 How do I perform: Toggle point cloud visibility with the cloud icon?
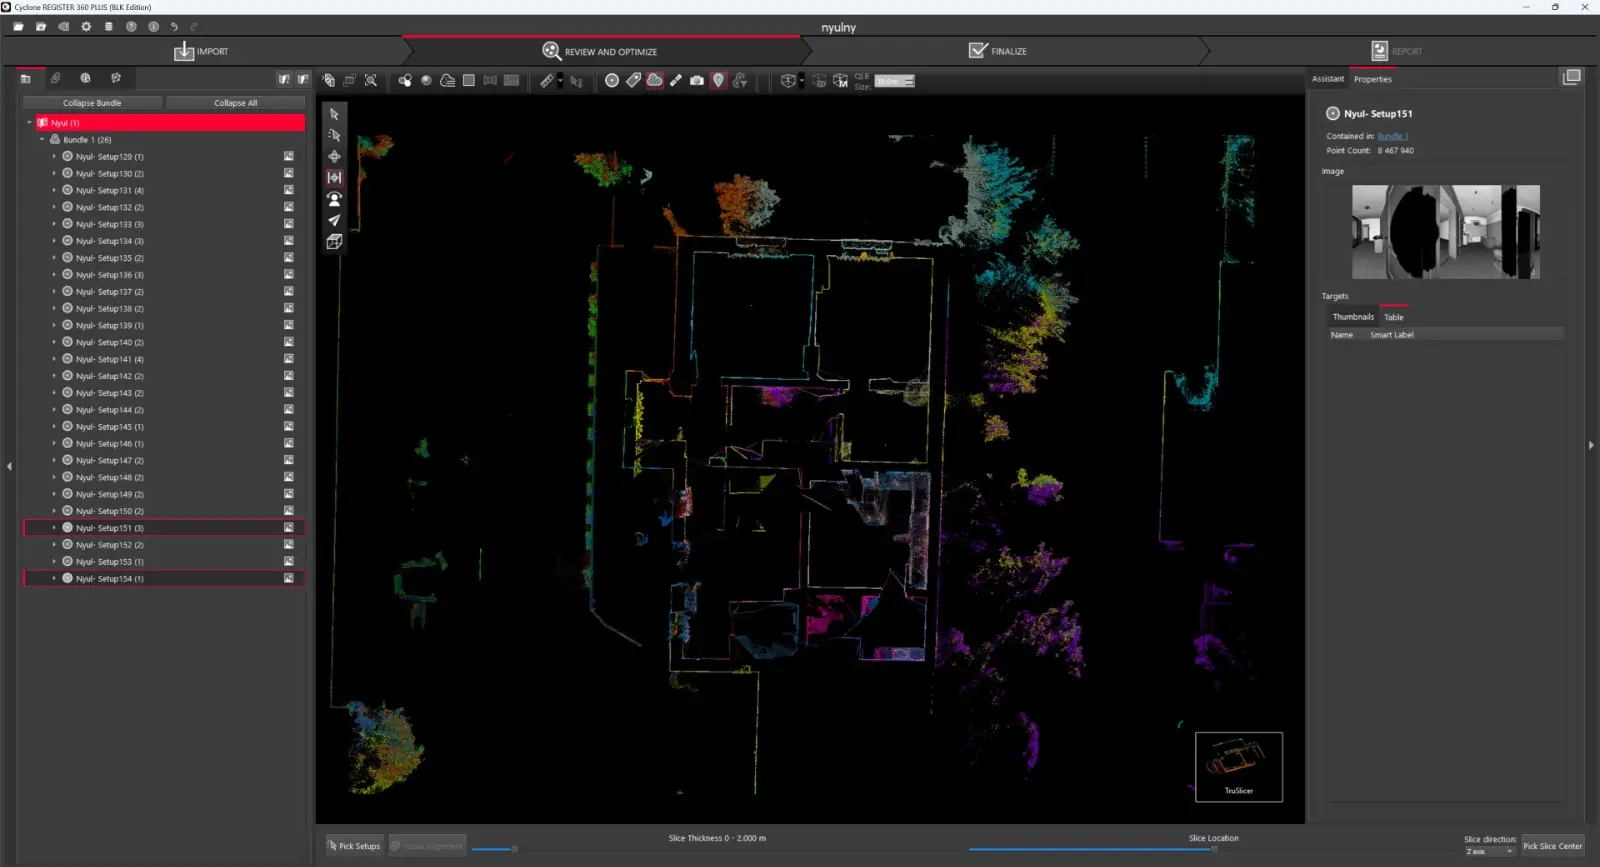(x=654, y=81)
